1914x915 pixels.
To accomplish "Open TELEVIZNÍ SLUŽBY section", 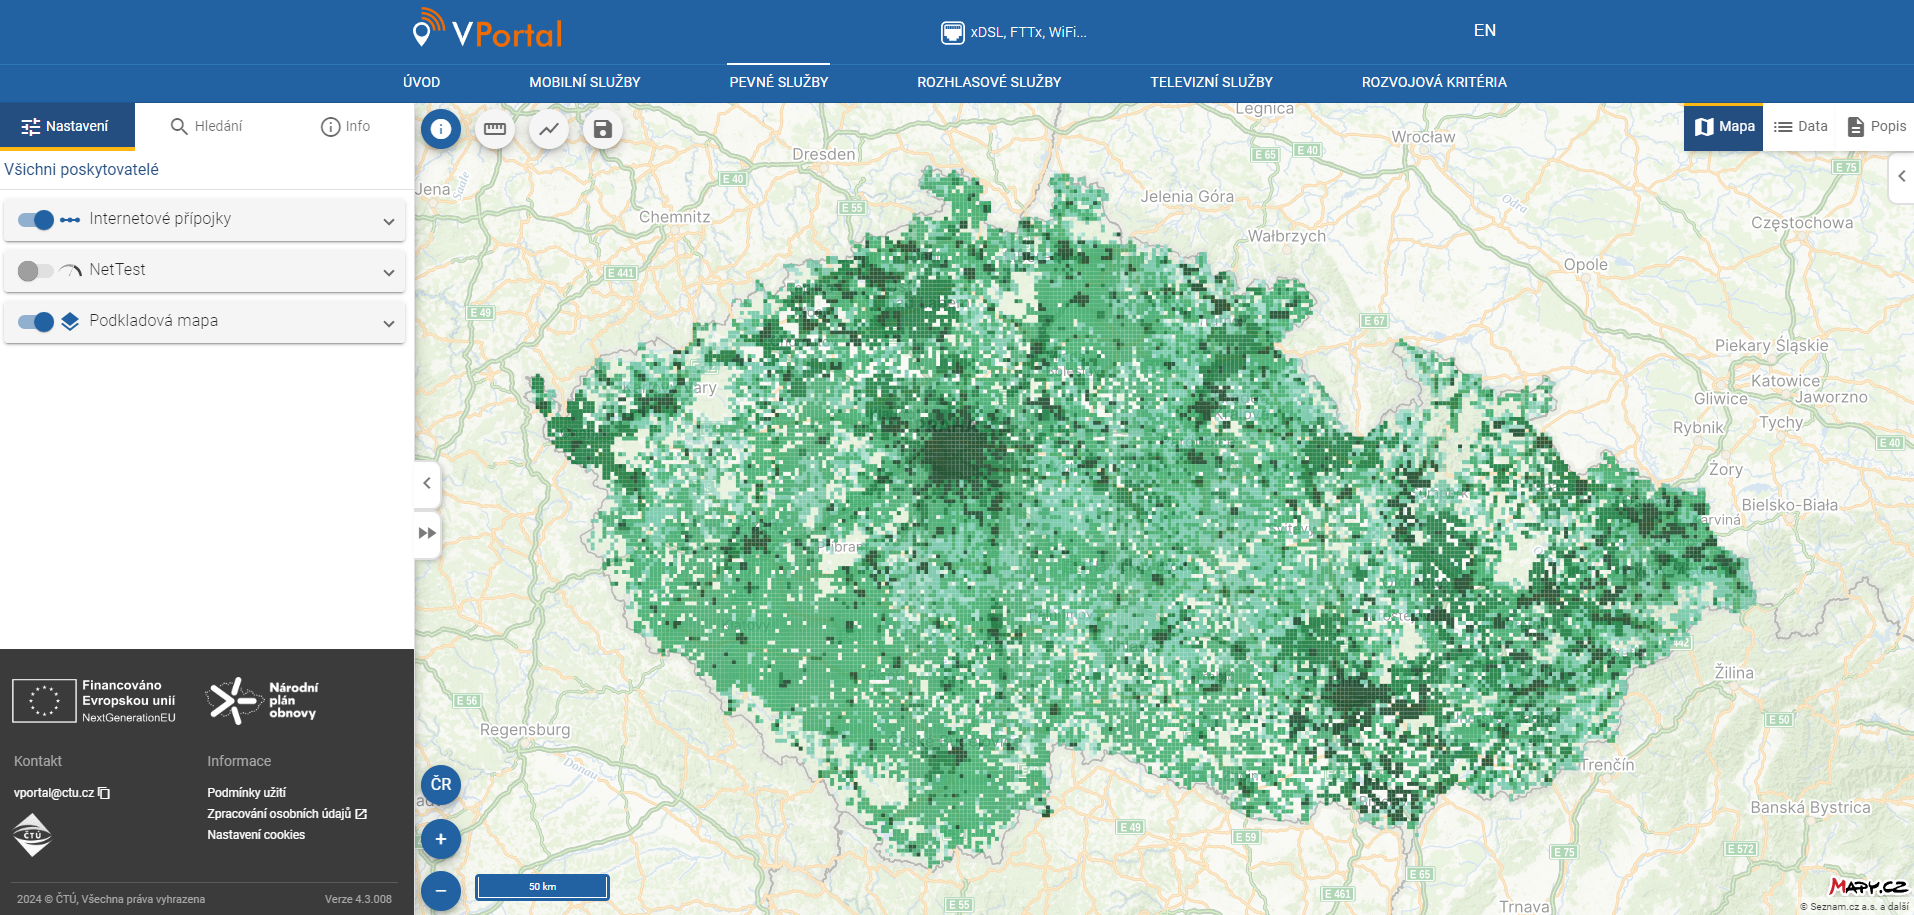I will (x=1211, y=82).
